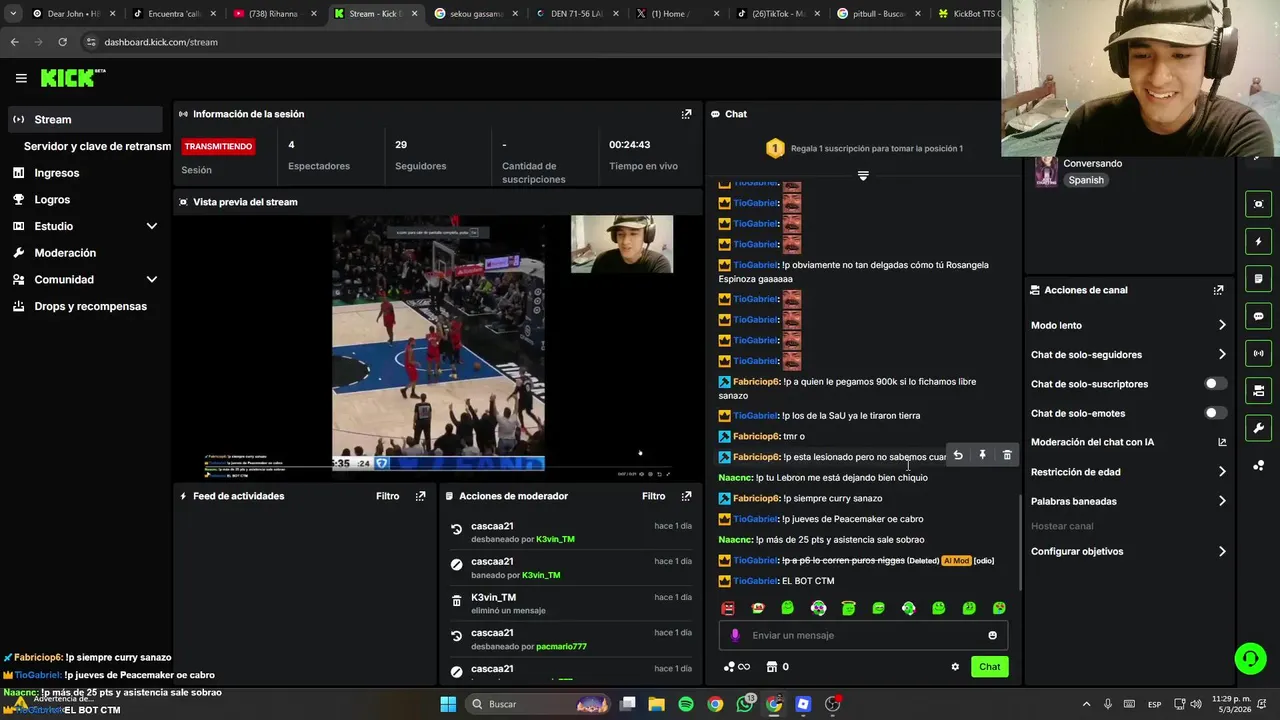Screen dimensions: 1280x720
Task: Click the purple microphone icon in message box
Action: pyautogui.click(x=735, y=635)
